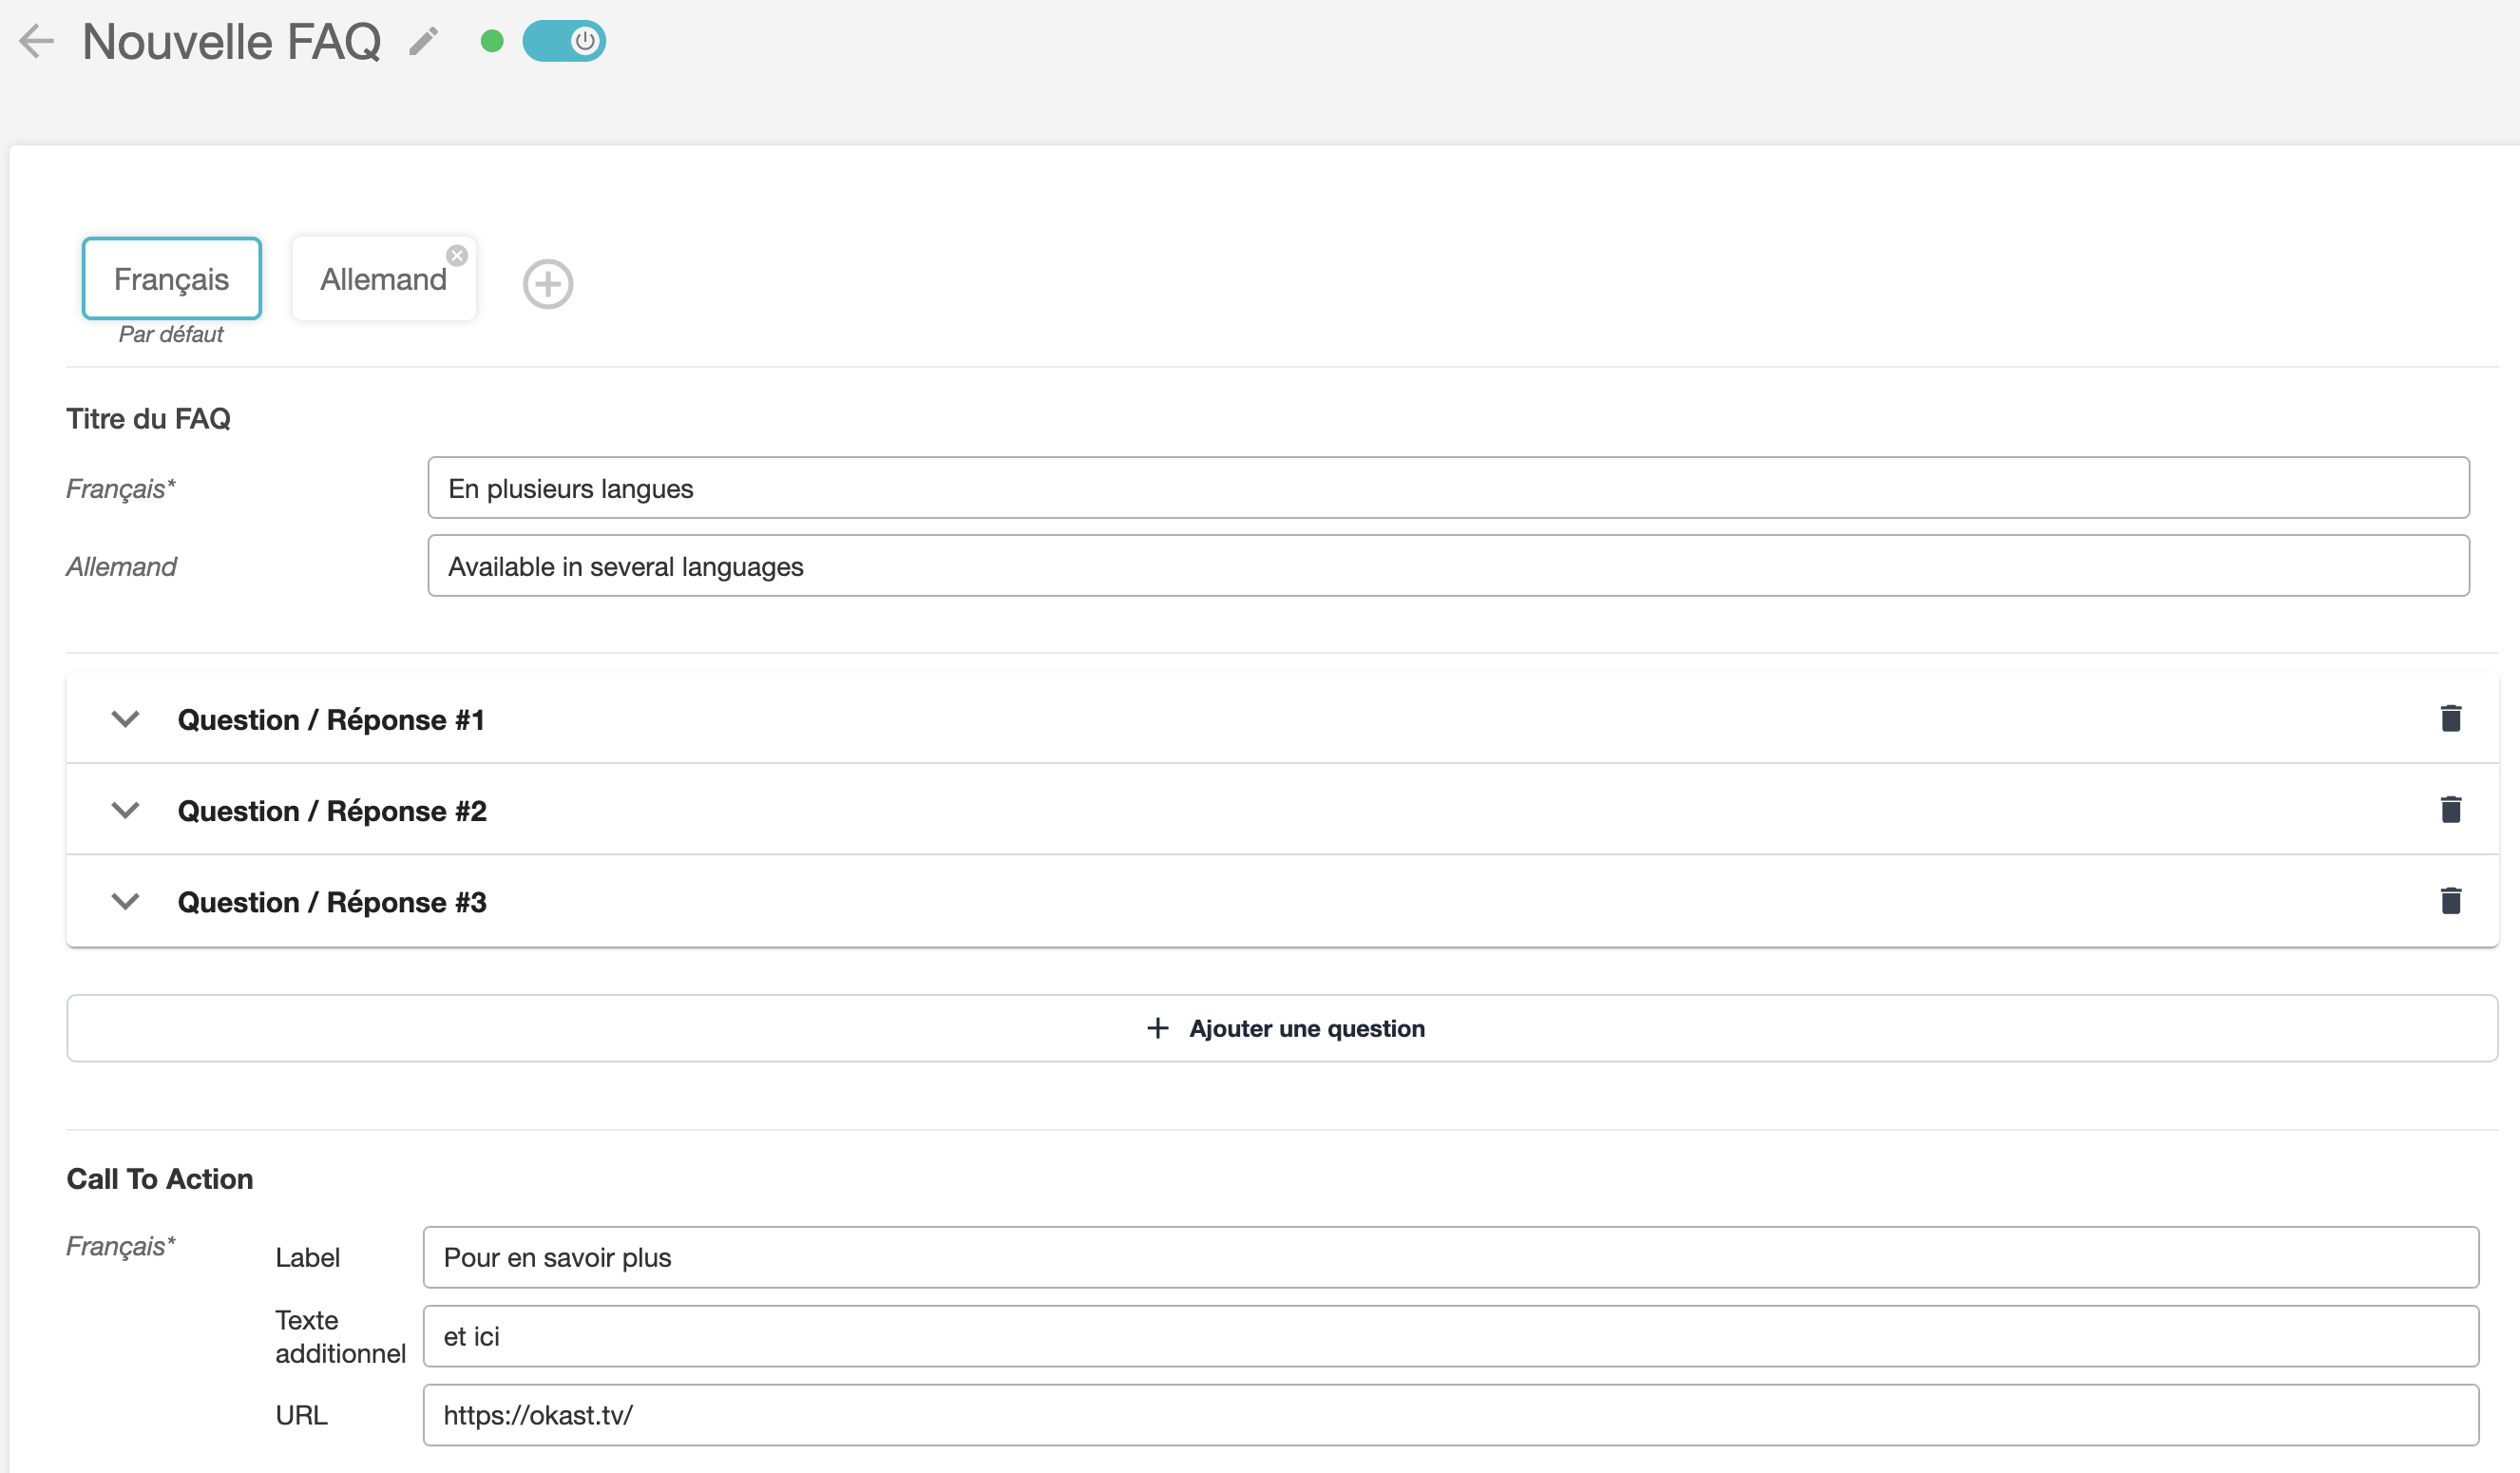Expand Question / Réponse #1 chevron
Viewport: 2520px width, 1473px height.
125,719
